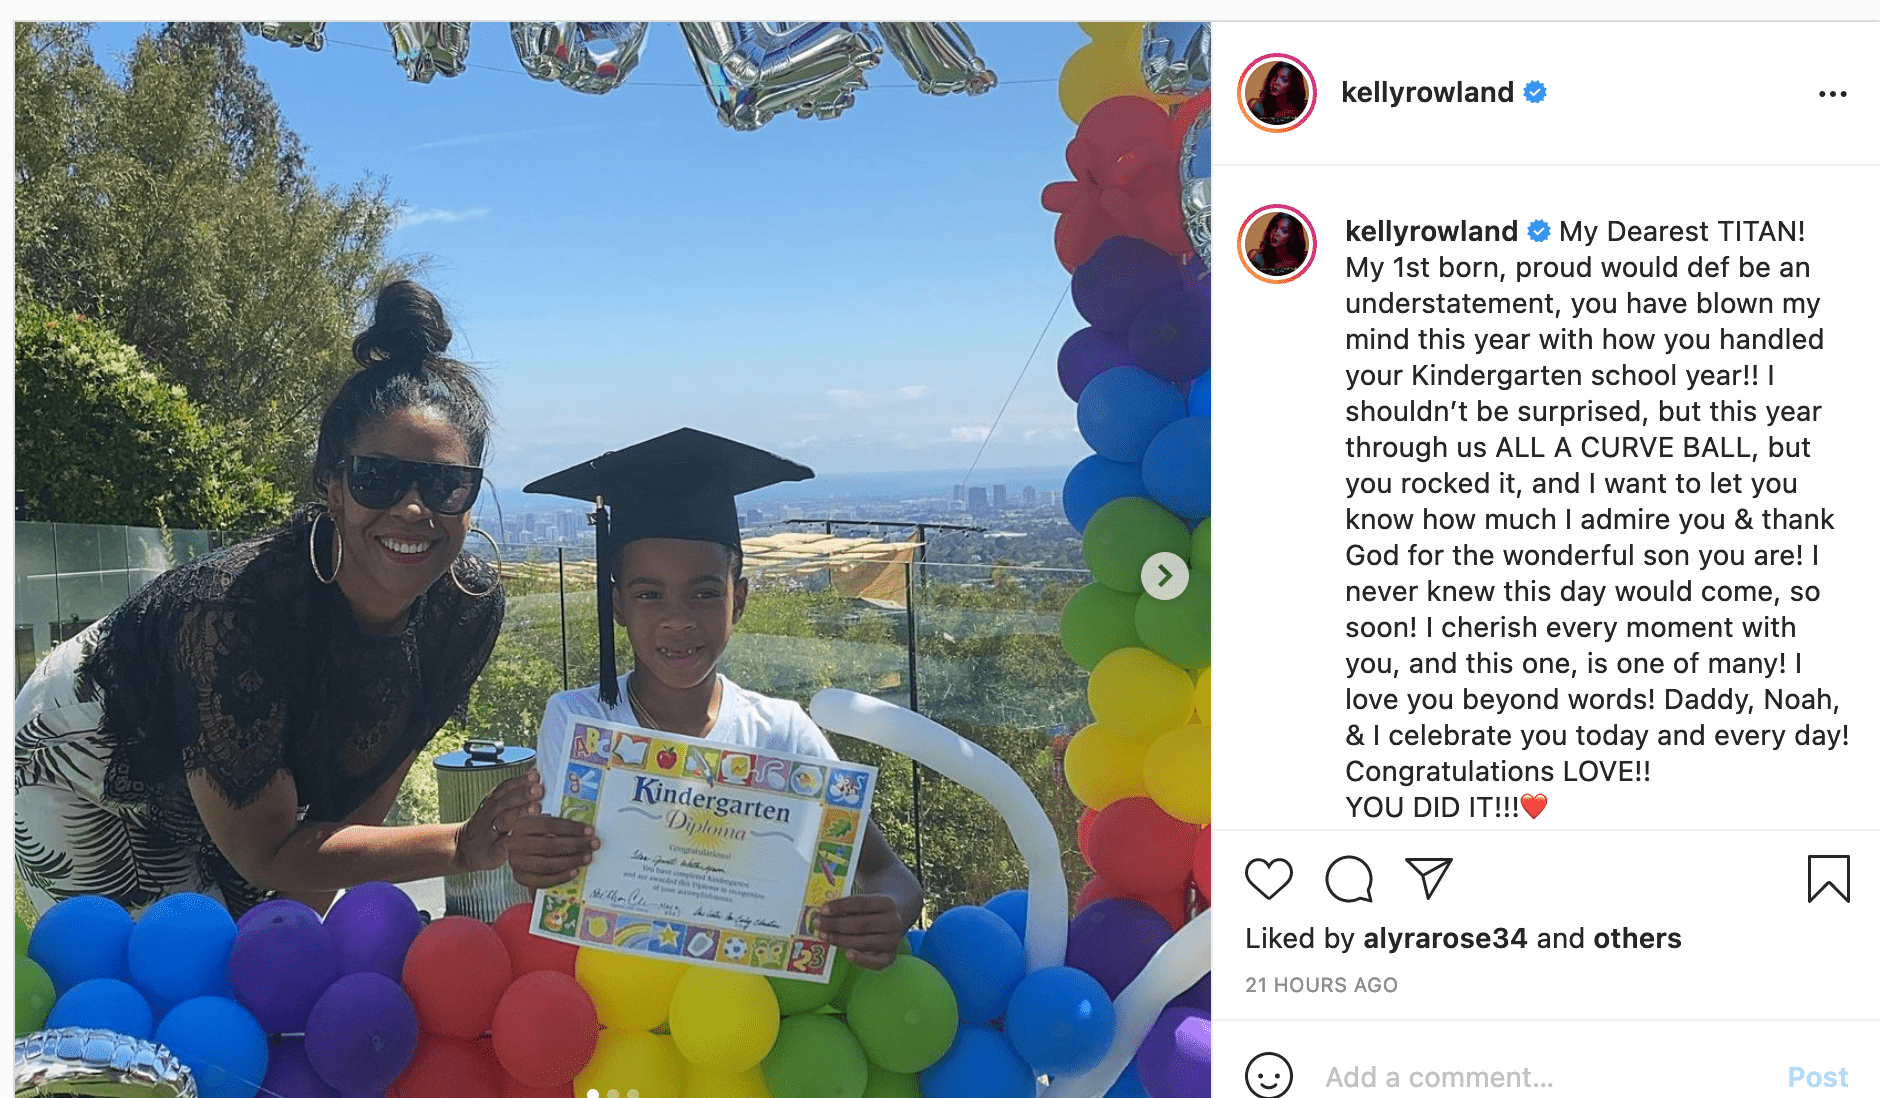
Task: Click the verified badge beside header username
Action: (1535, 93)
